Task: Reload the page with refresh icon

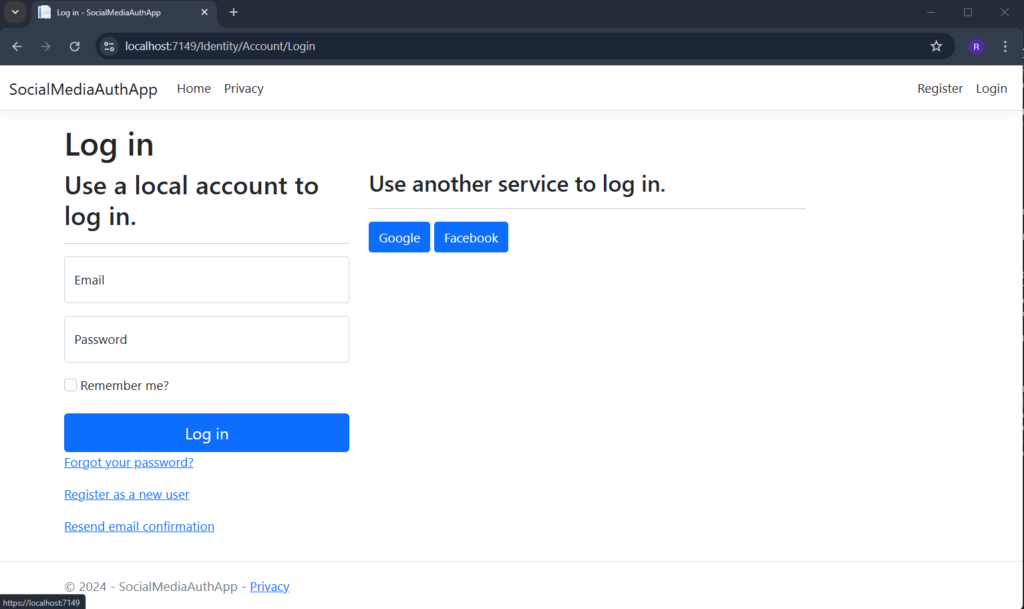Action: pos(74,46)
